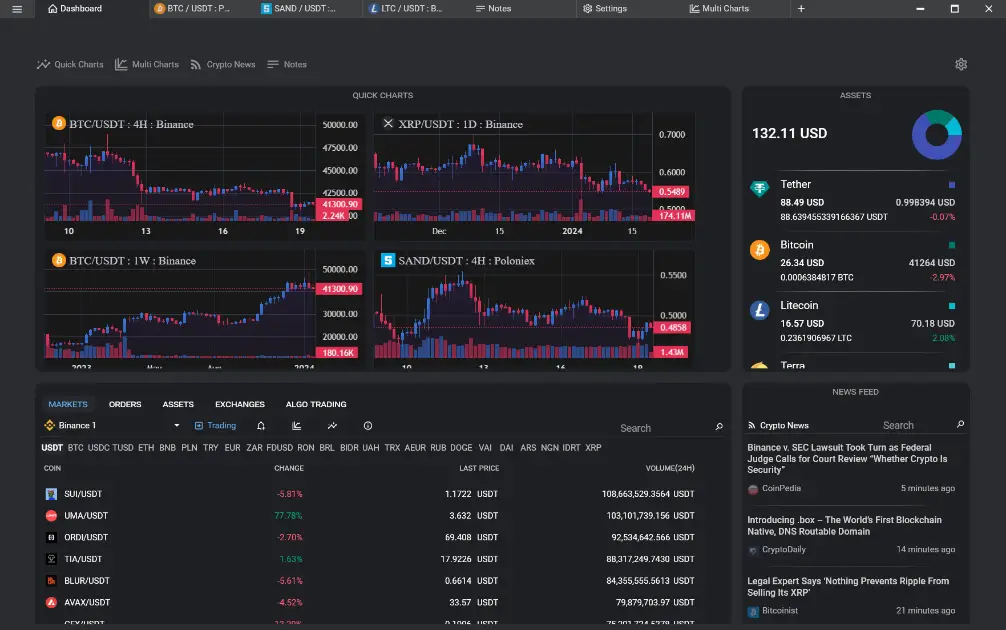Add a new tab with plus icon
Image resolution: width=1006 pixels, height=630 pixels.
pyautogui.click(x=800, y=9)
